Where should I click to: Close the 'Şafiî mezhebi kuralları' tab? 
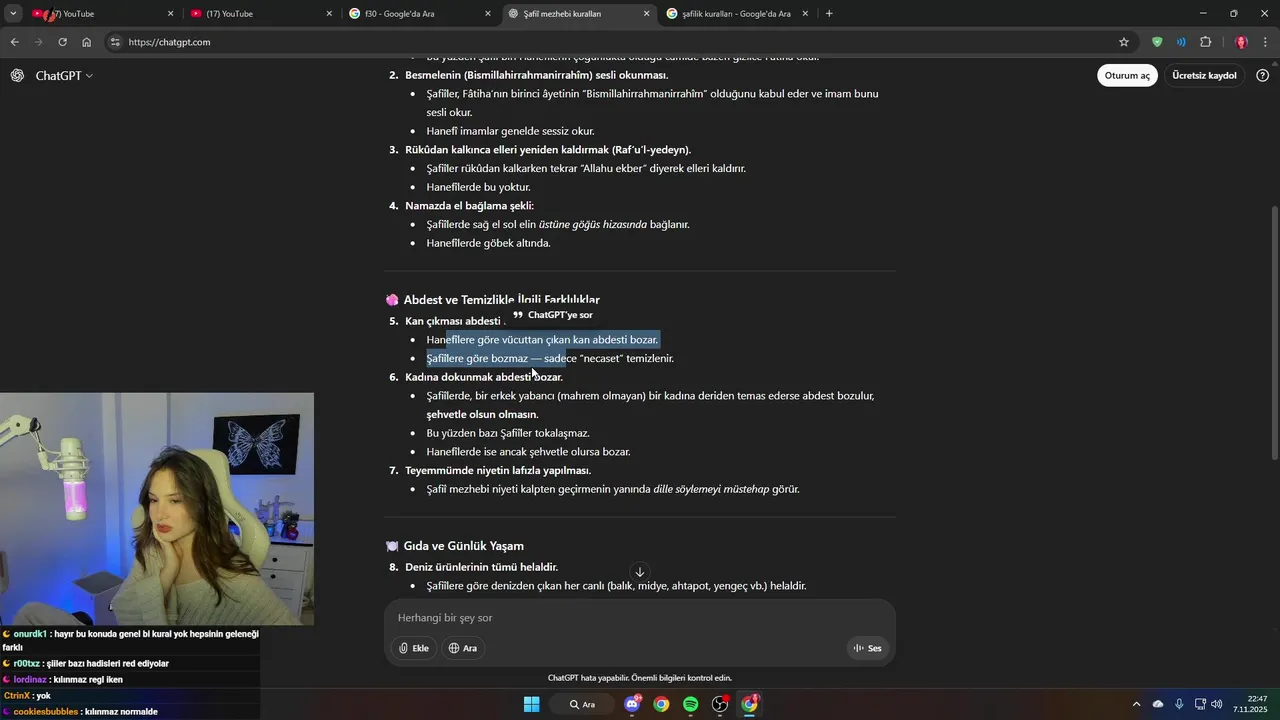click(x=646, y=14)
